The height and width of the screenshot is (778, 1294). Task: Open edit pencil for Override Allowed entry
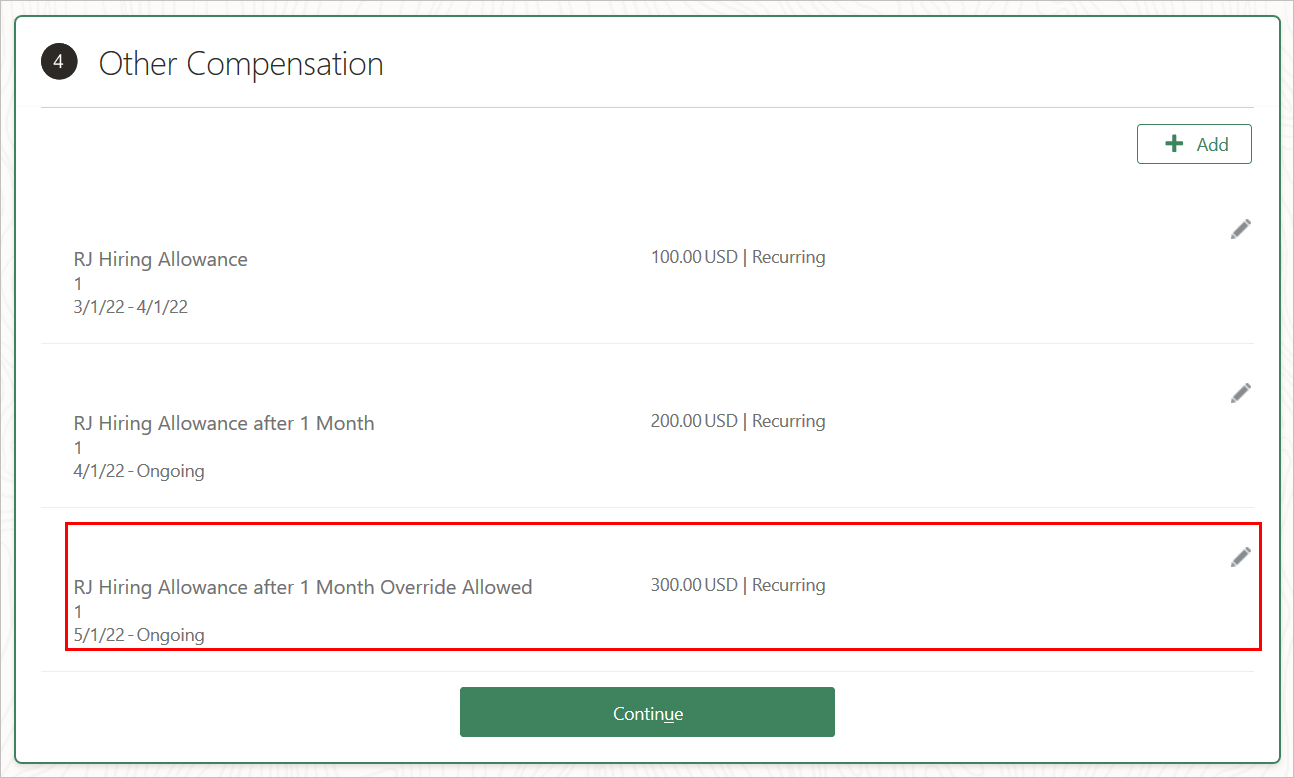tap(1240, 557)
